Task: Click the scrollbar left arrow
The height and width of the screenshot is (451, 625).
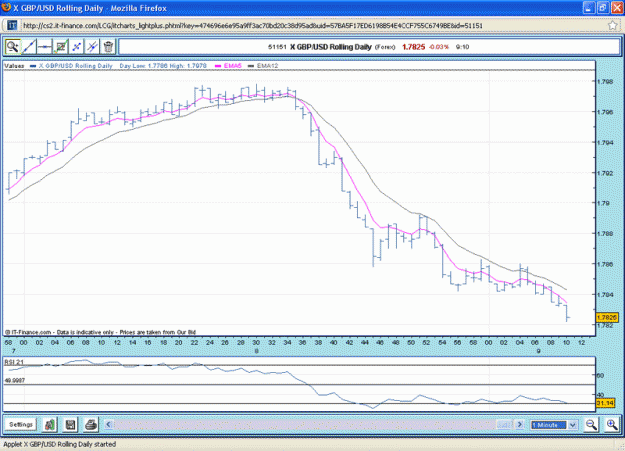Action: (109, 424)
